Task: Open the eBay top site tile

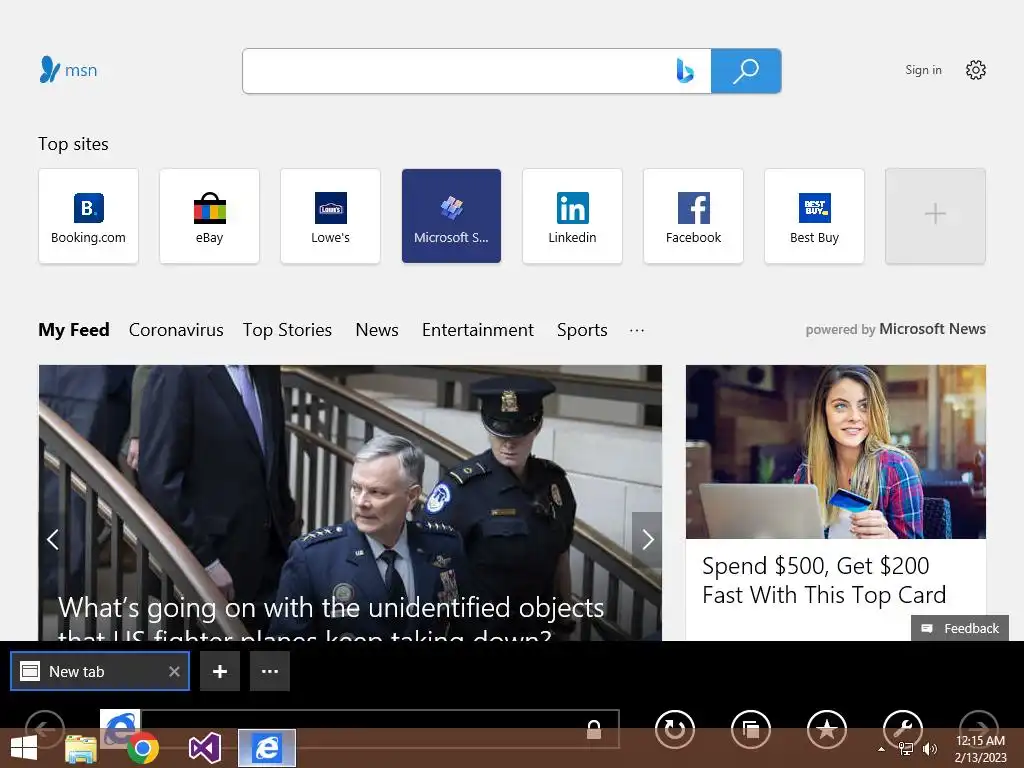Action: (x=209, y=216)
